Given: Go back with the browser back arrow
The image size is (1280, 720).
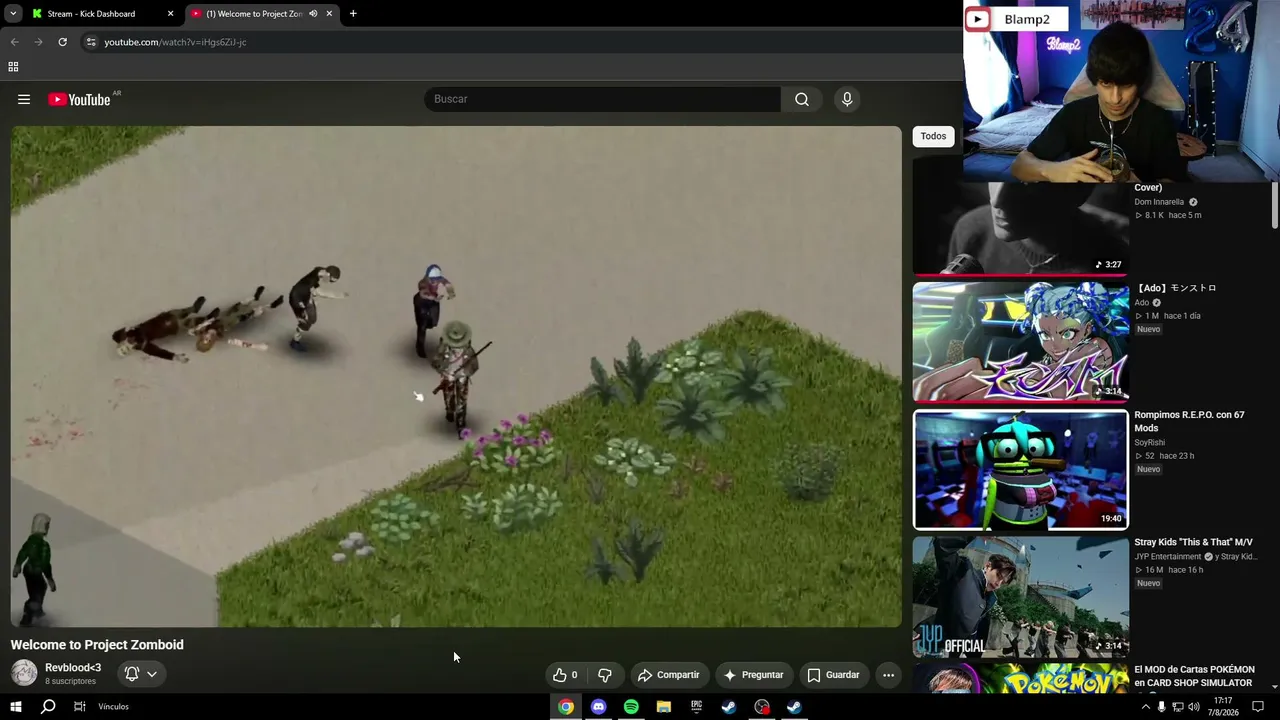Looking at the screenshot, I should 14,42.
